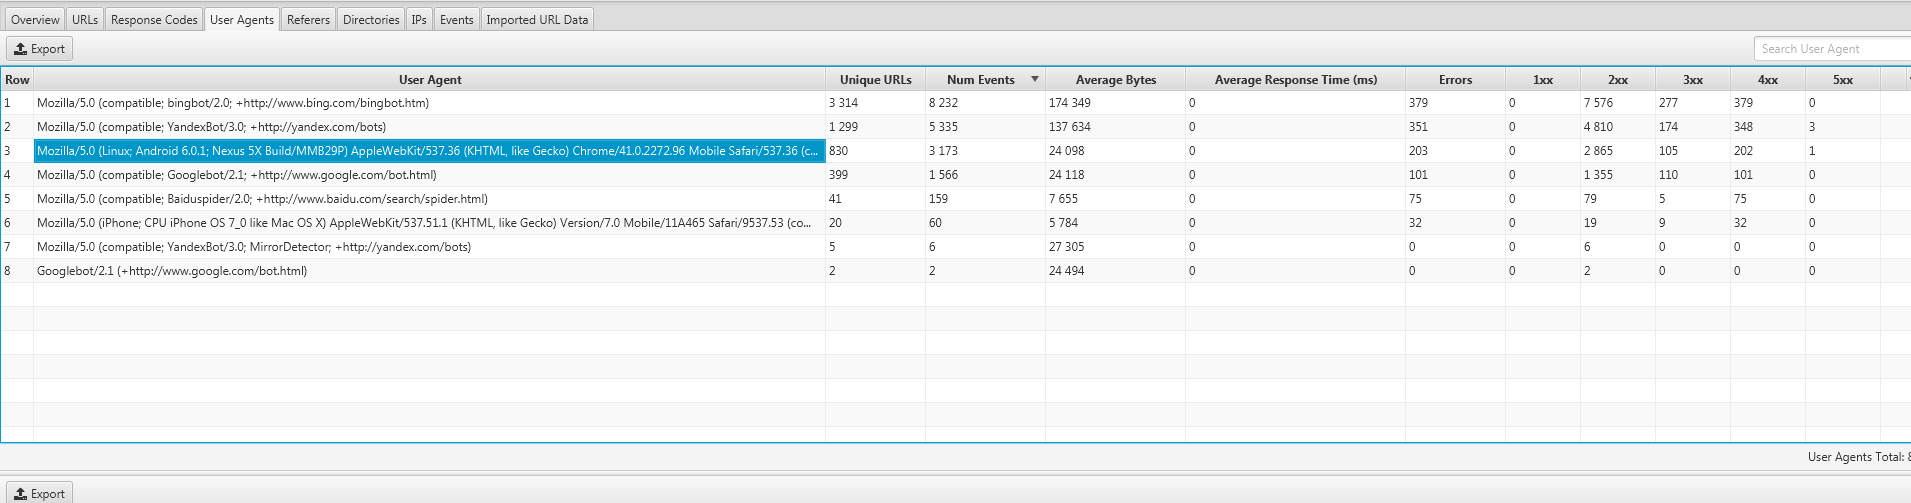Click Num Events value 8 232
The image size is (1911, 503).
943,103
